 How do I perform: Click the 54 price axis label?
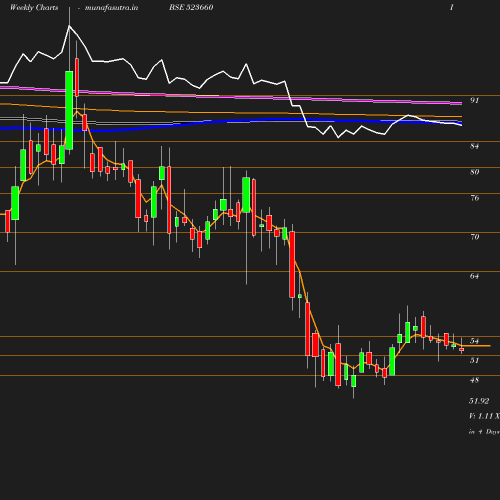(474, 341)
